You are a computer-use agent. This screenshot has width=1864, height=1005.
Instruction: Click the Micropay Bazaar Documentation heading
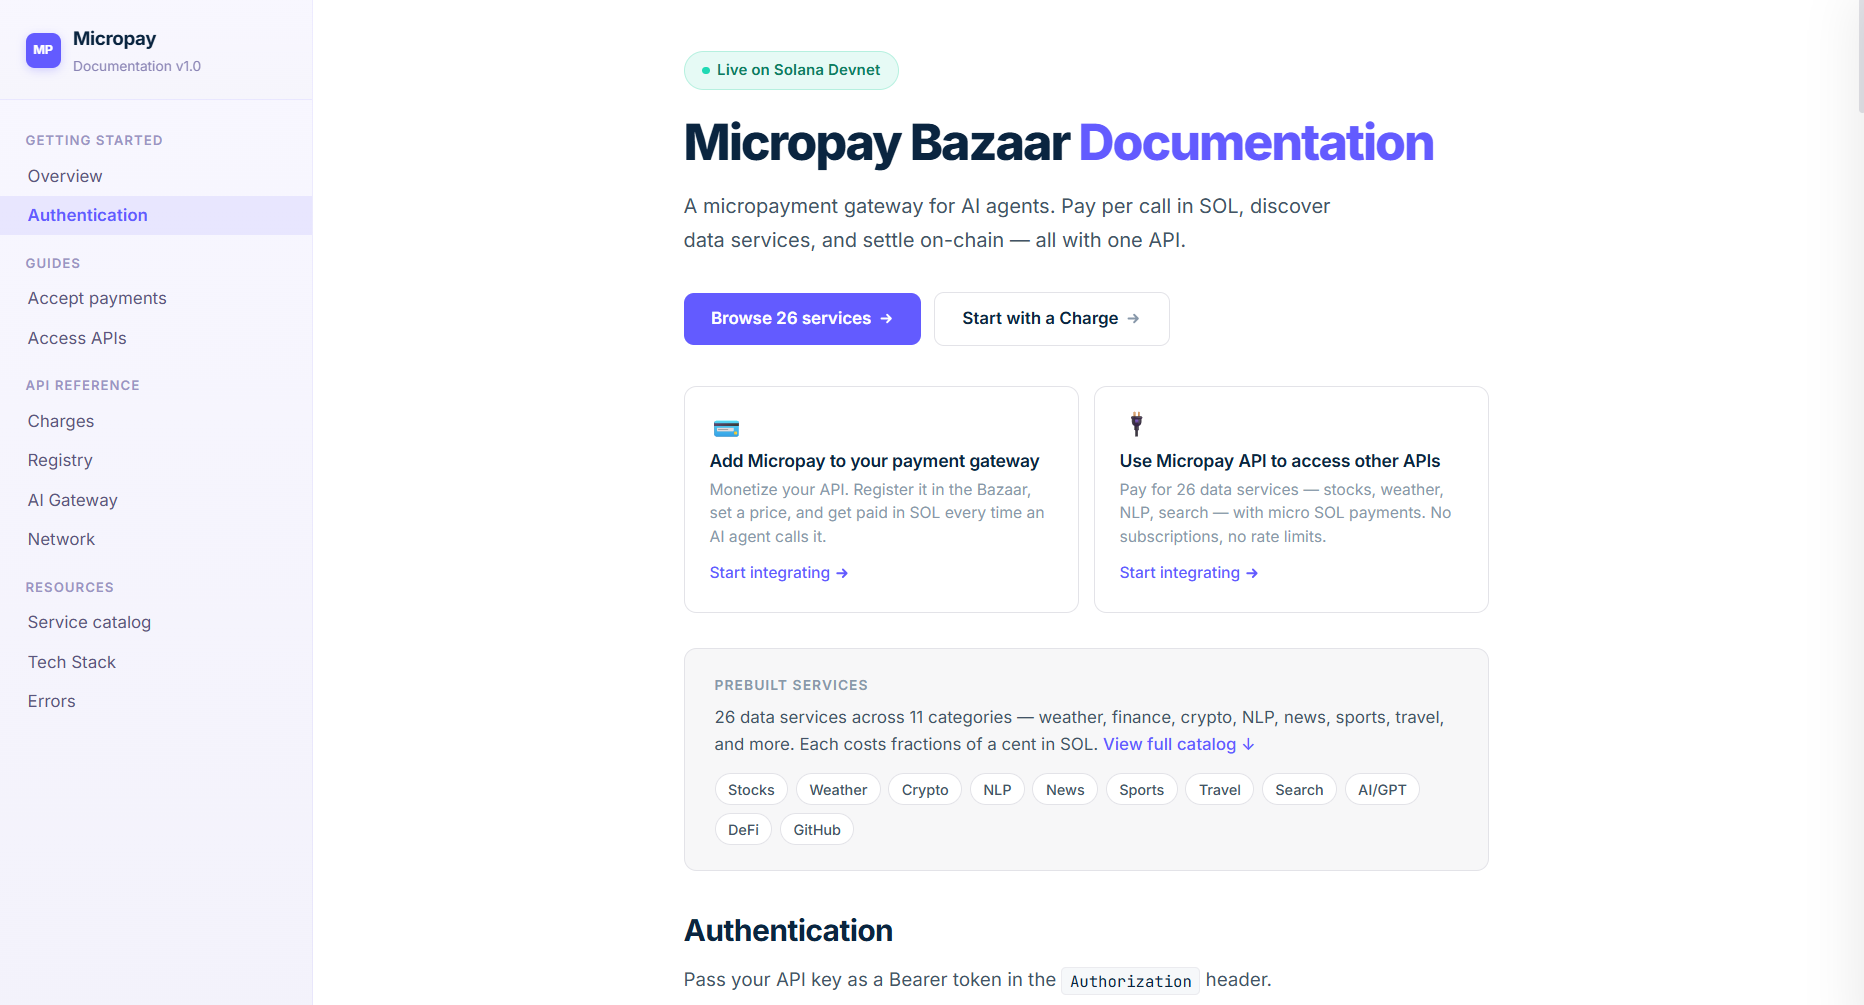[1058, 143]
